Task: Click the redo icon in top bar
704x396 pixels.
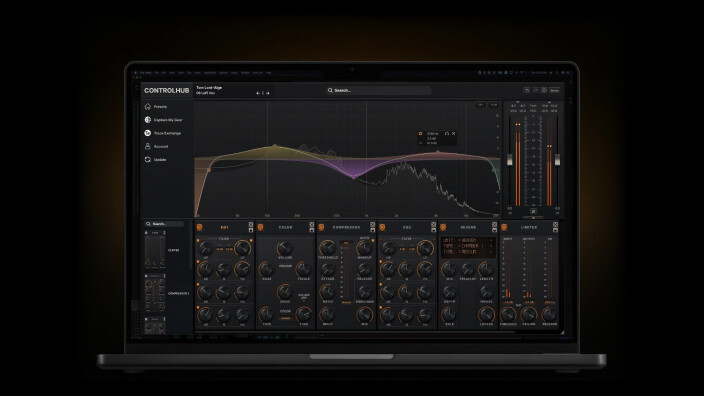Action: pyautogui.click(x=535, y=90)
